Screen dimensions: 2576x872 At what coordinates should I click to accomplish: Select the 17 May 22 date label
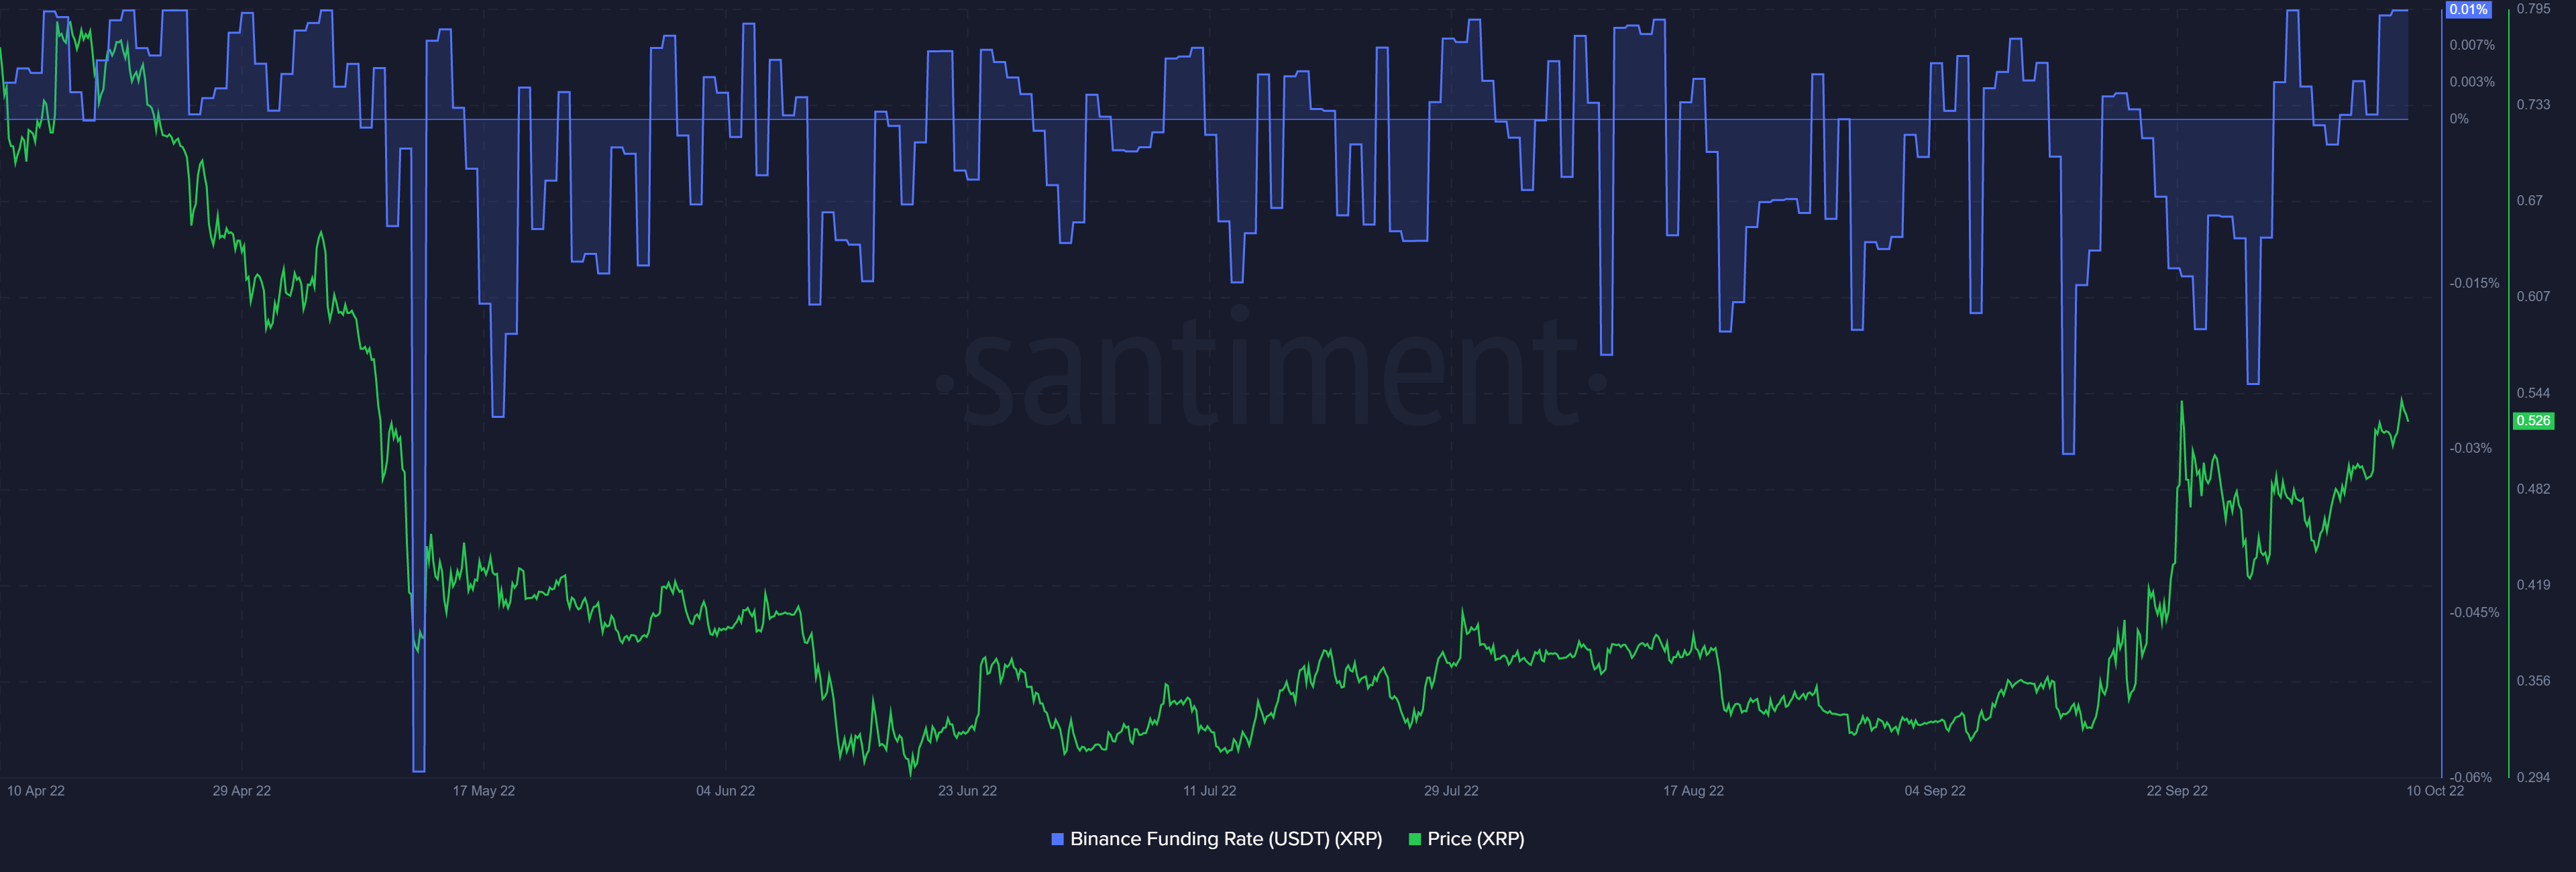(483, 791)
